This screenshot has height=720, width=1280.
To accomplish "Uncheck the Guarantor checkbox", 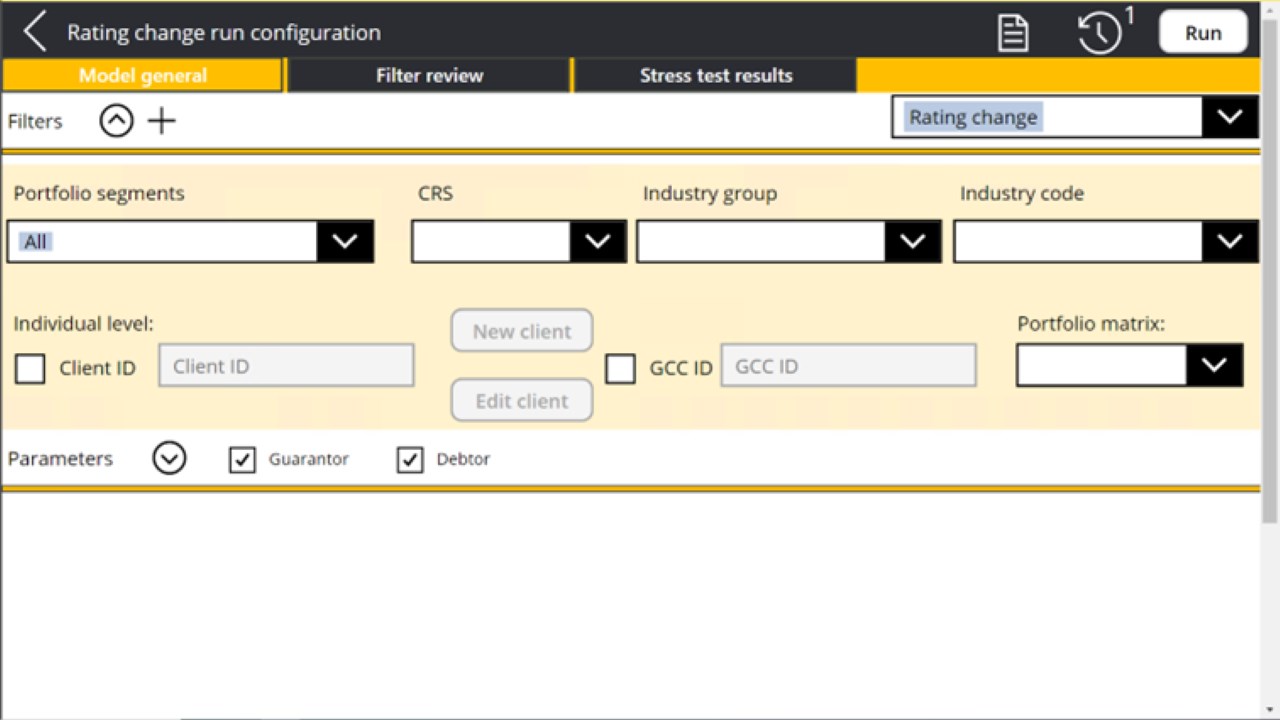I will [x=243, y=459].
